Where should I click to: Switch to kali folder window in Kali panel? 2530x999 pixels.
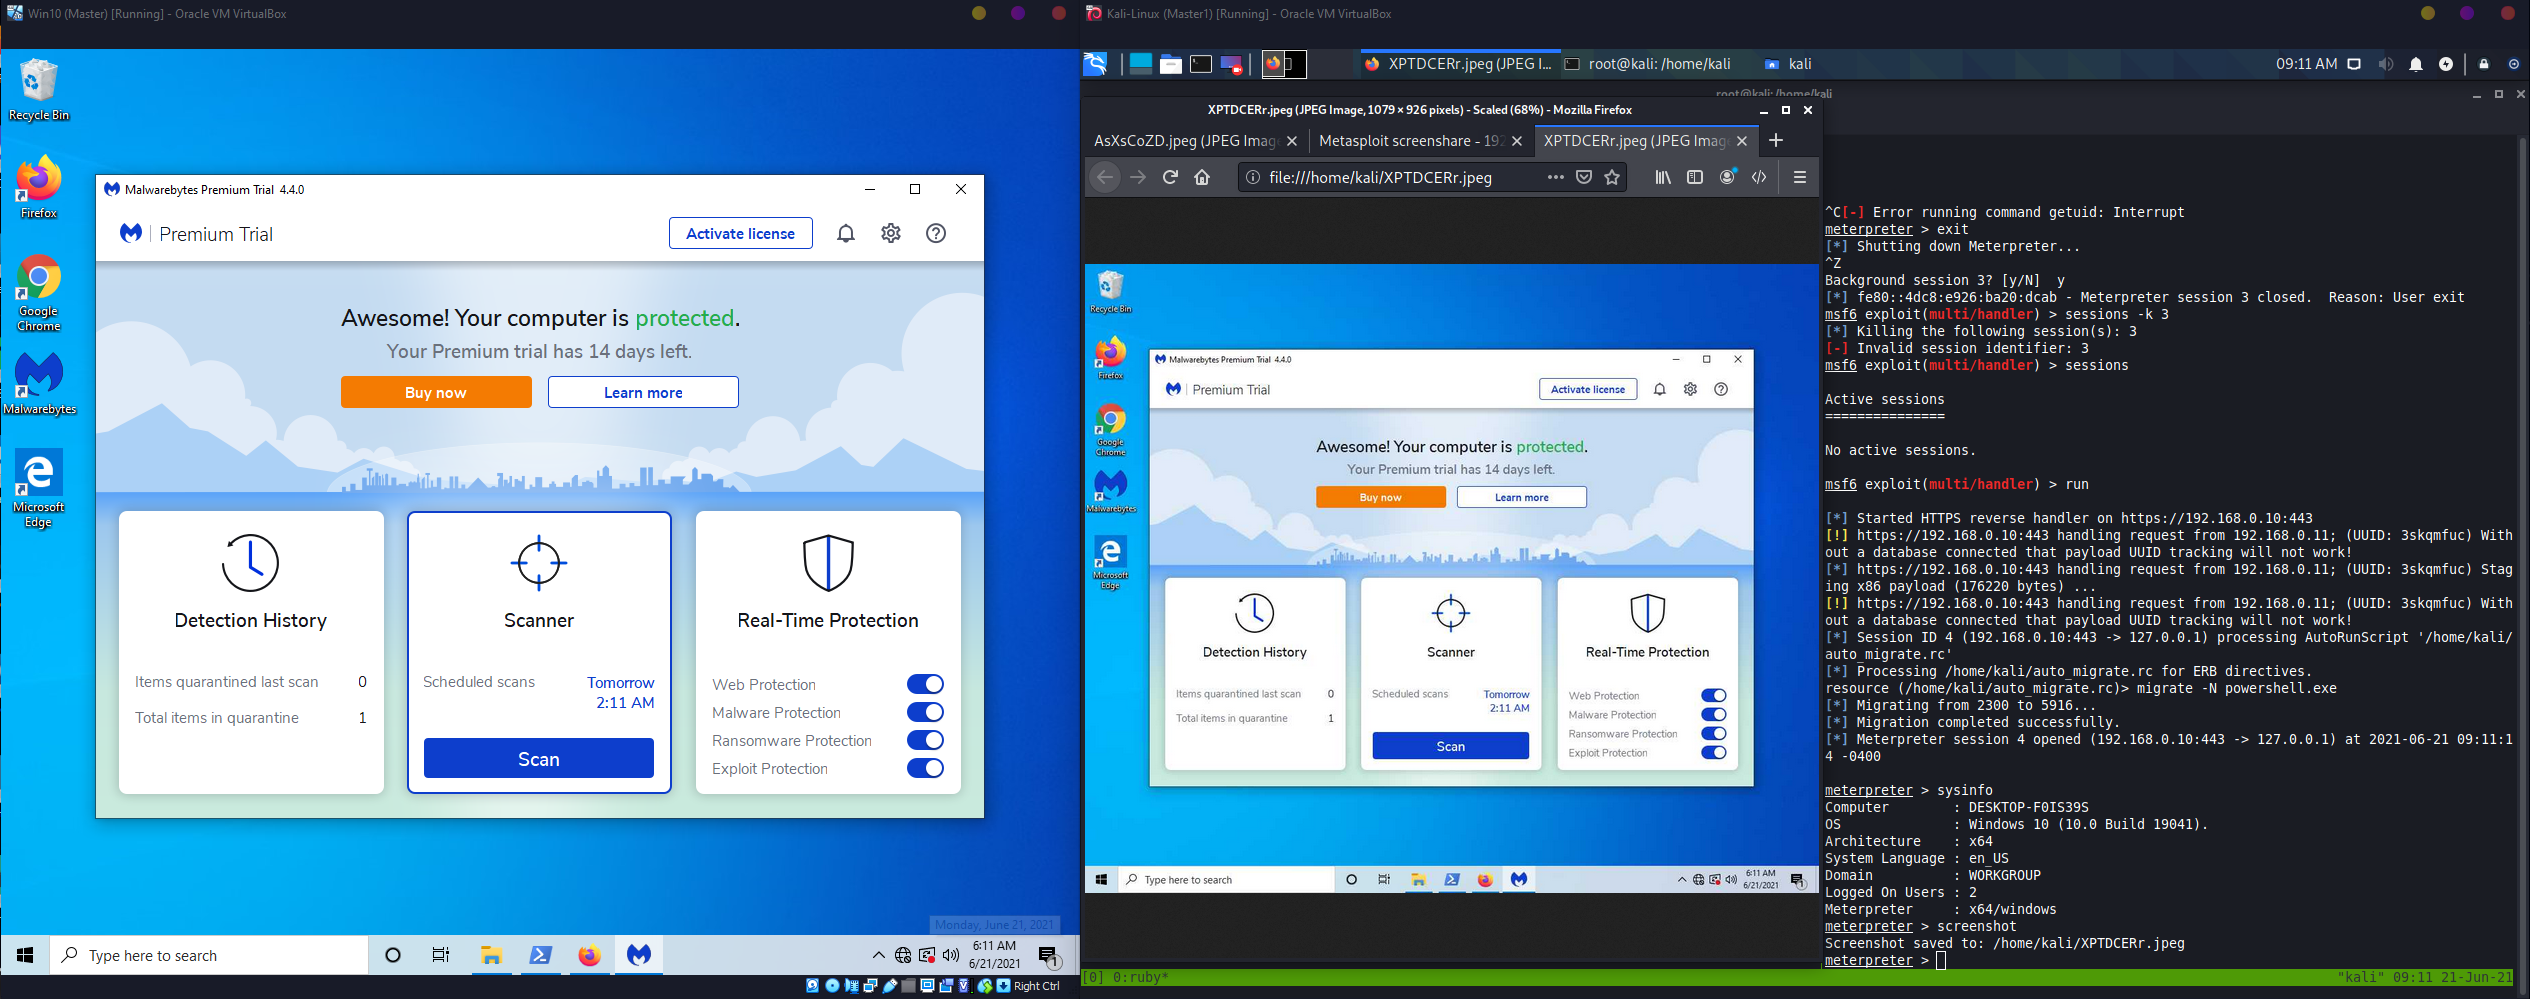coord(1788,64)
